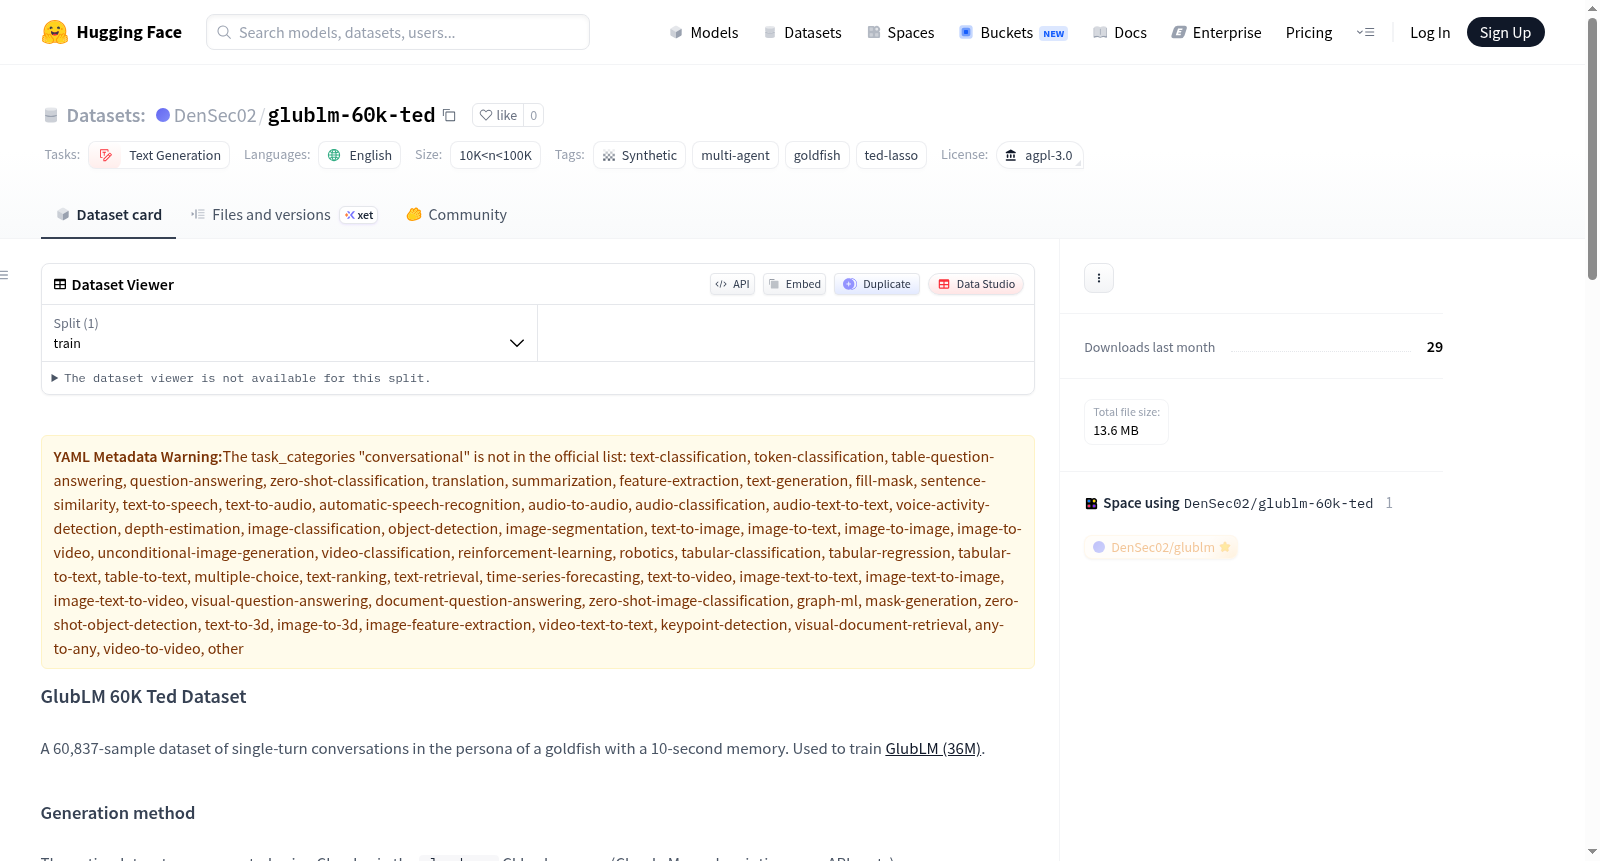Select the ted-lasso tag

click(891, 155)
